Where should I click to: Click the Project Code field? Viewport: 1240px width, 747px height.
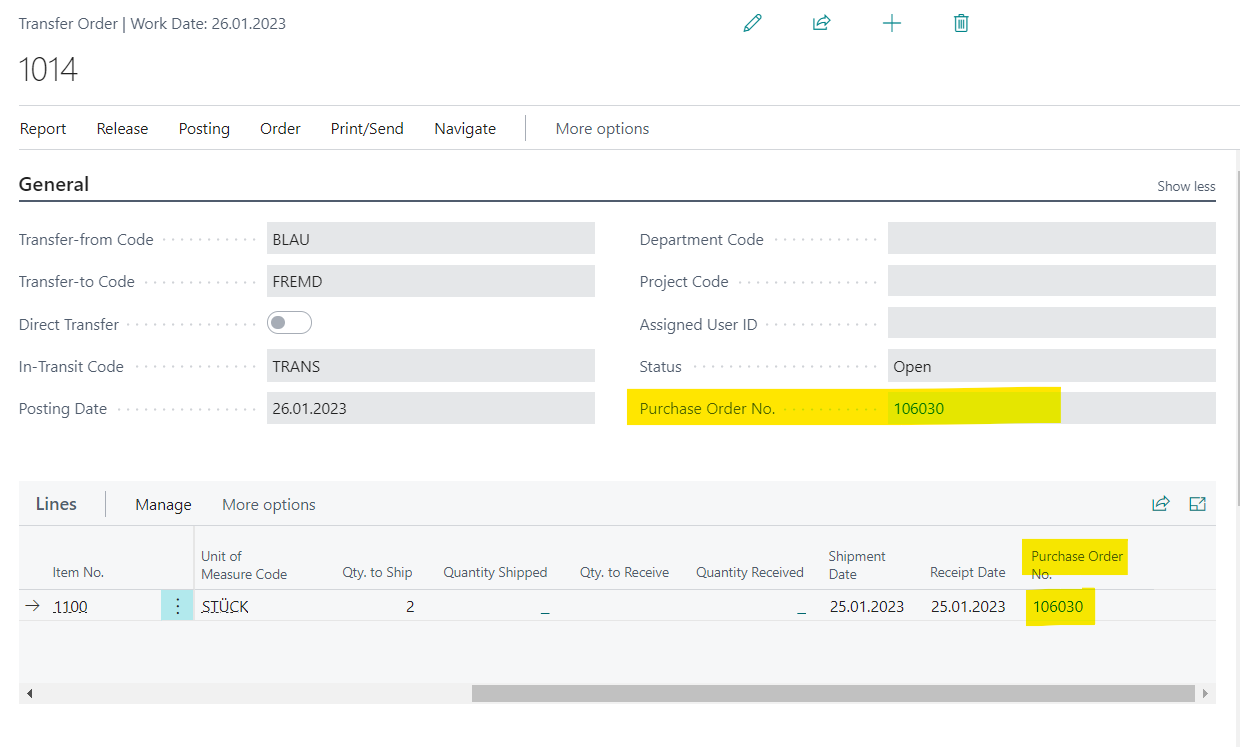[x=1052, y=281]
